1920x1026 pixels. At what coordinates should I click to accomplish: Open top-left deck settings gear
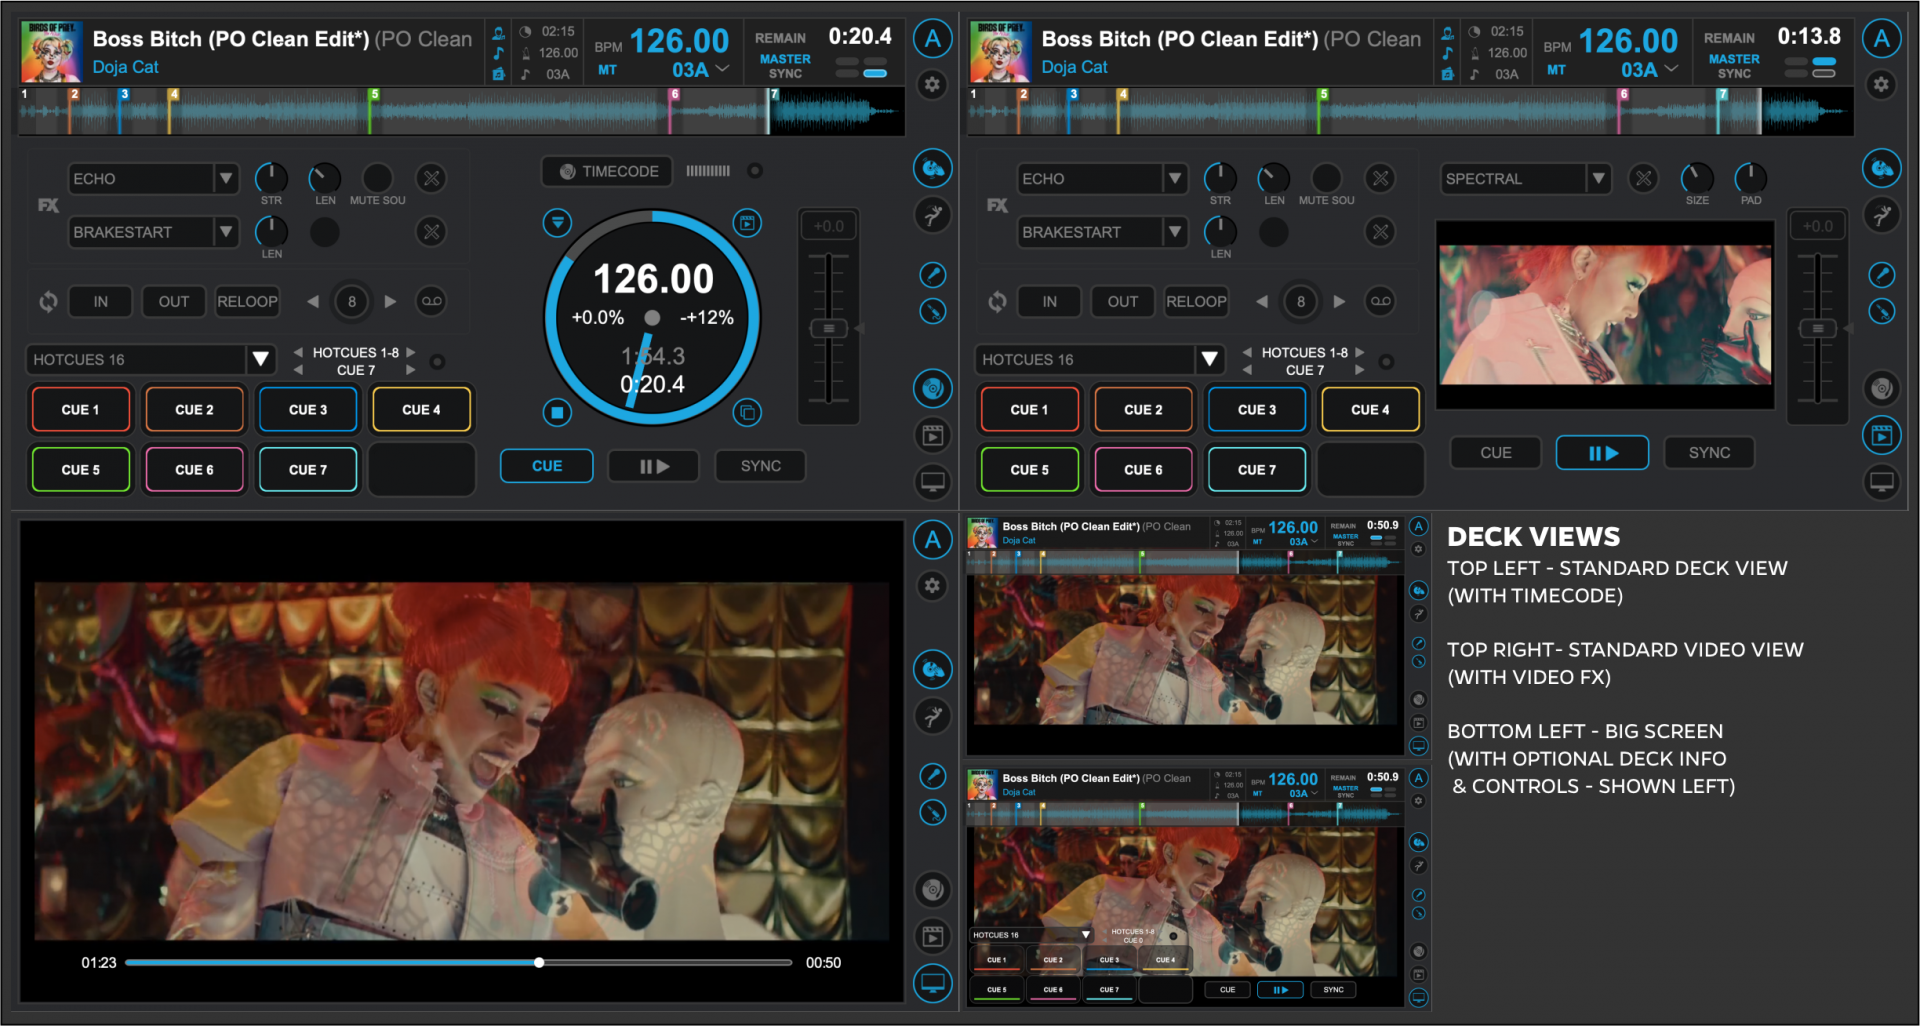pos(932,85)
